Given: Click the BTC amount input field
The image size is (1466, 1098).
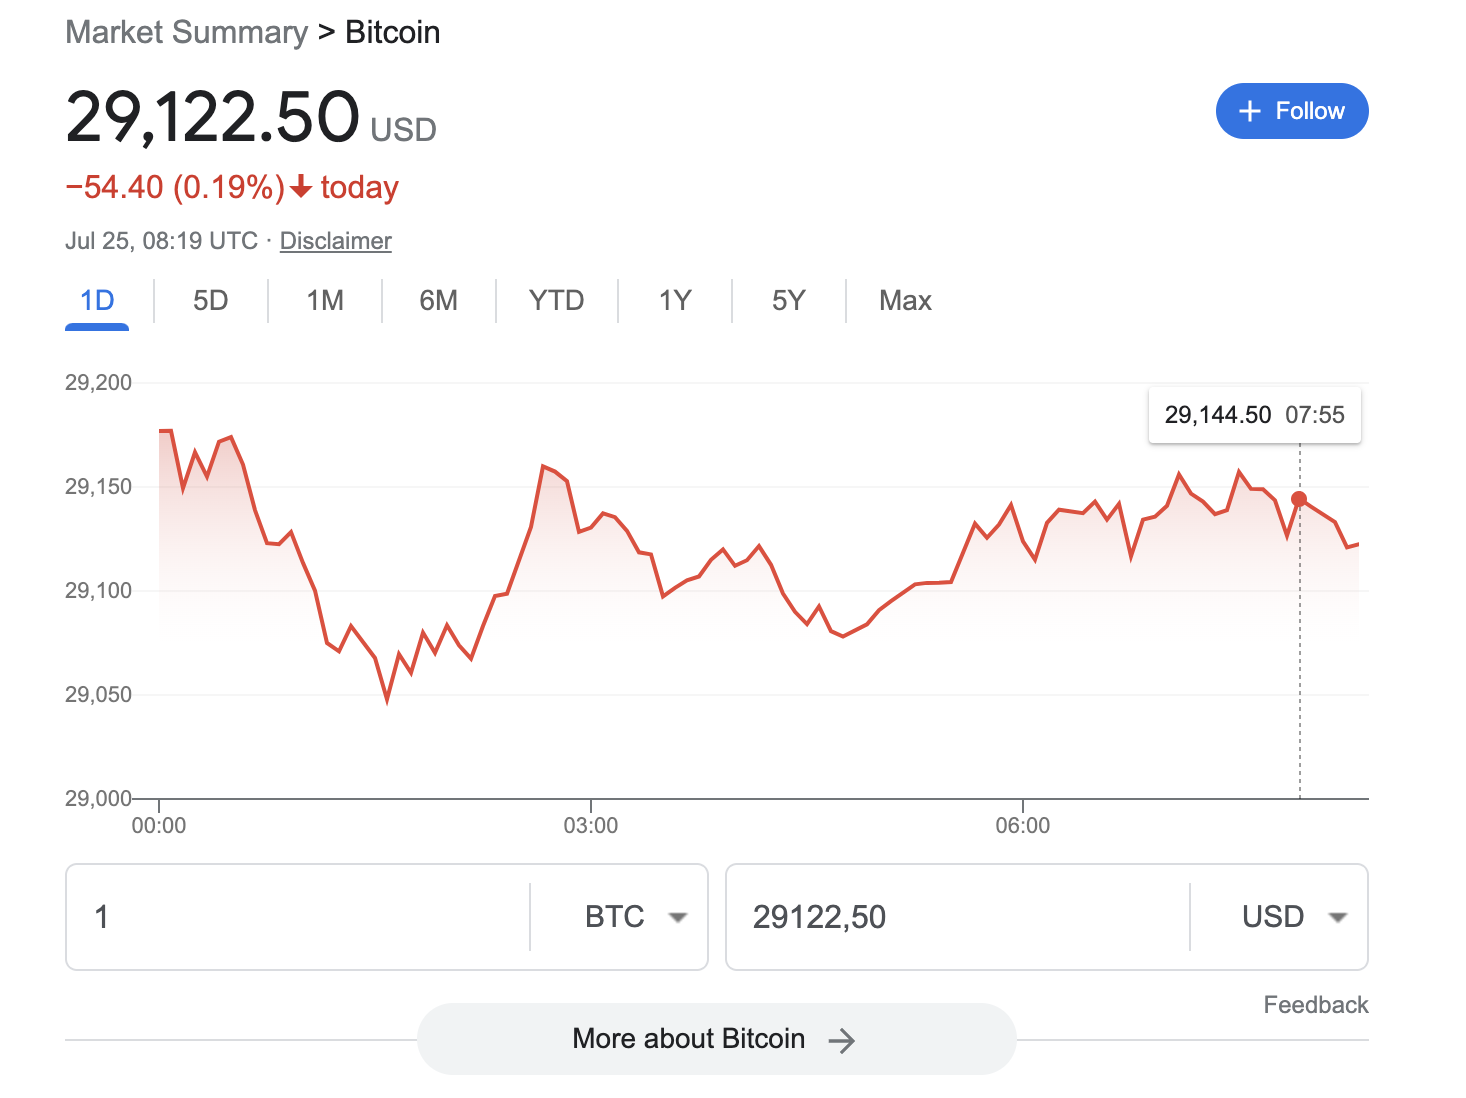Looking at the screenshot, I should [300, 917].
